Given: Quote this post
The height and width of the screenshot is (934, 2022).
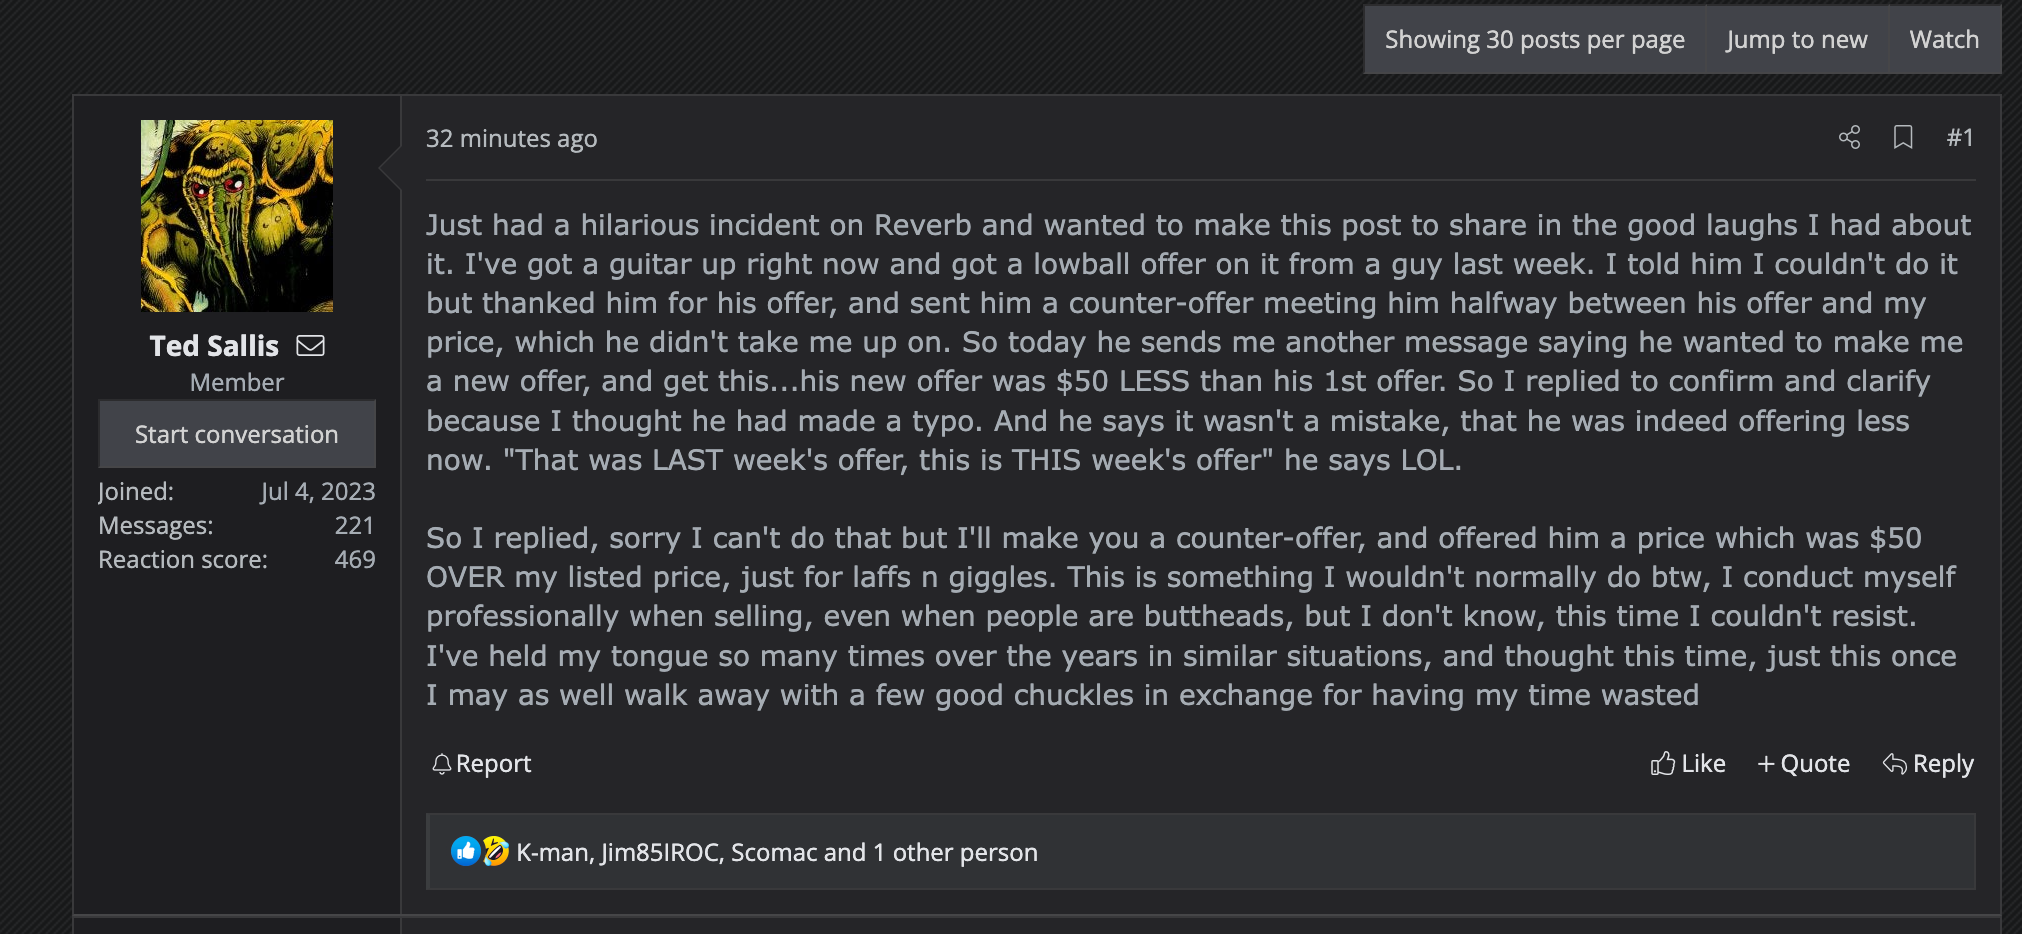Looking at the screenshot, I should point(1804,764).
